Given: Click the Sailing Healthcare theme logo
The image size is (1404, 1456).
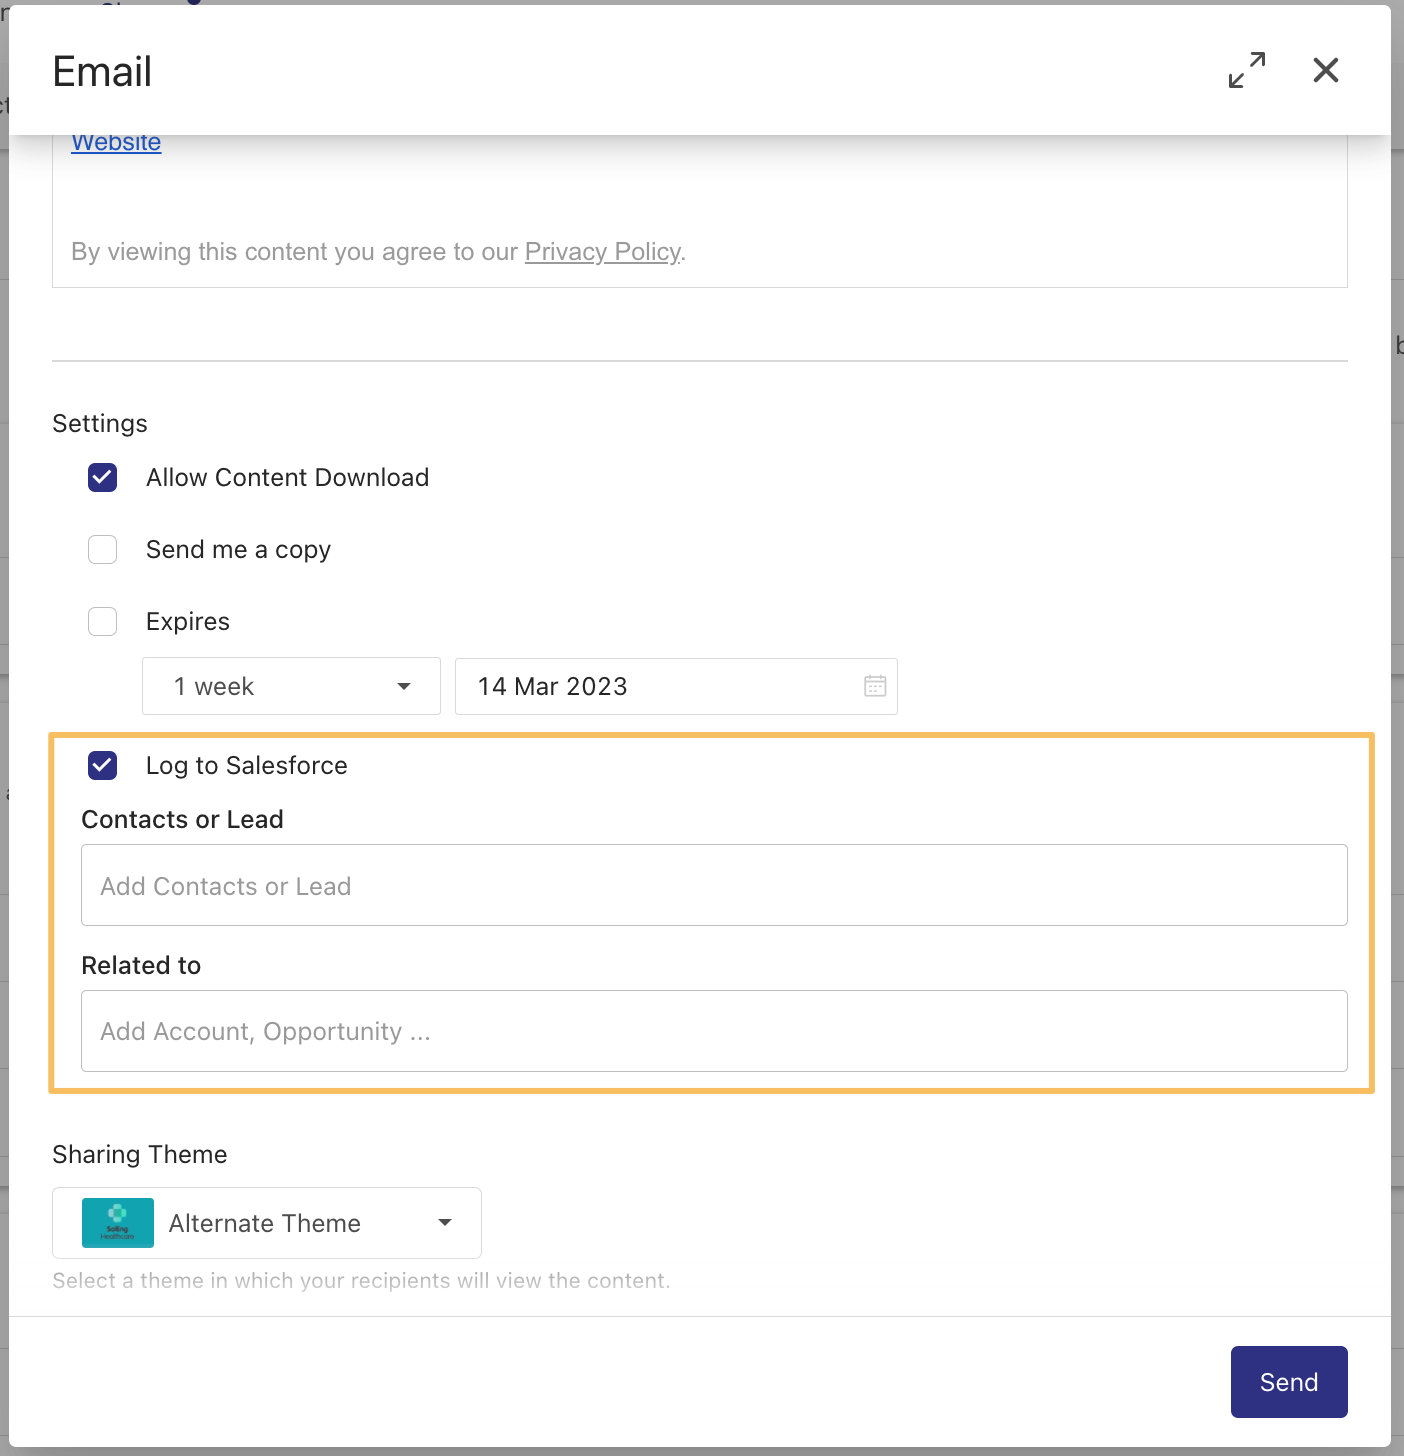Looking at the screenshot, I should click(x=117, y=1222).
